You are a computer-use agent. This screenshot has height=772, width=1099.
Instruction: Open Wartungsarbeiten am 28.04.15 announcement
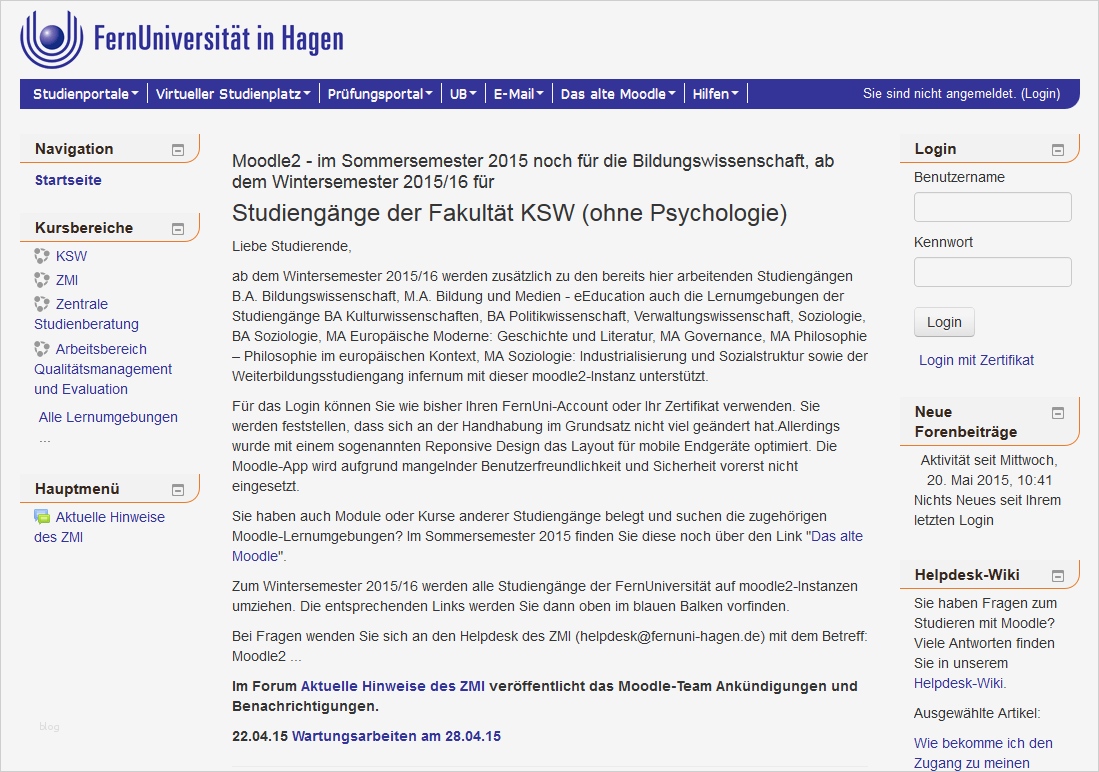[396, 736]
